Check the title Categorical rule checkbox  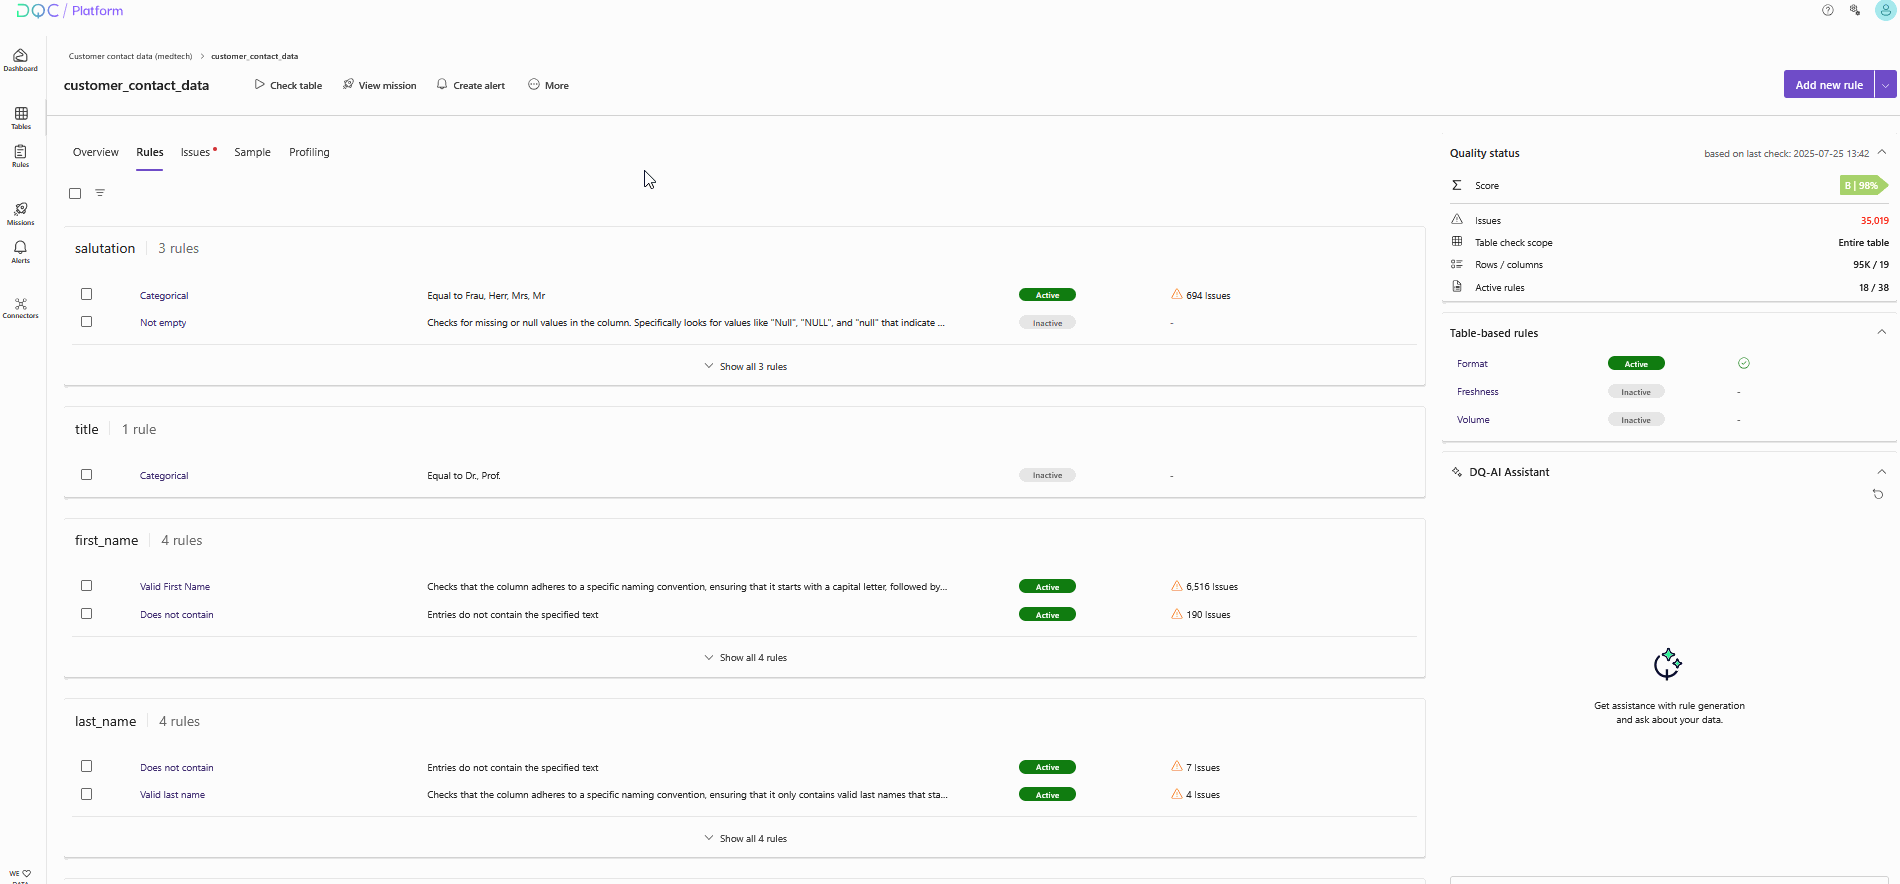(87, 475)
